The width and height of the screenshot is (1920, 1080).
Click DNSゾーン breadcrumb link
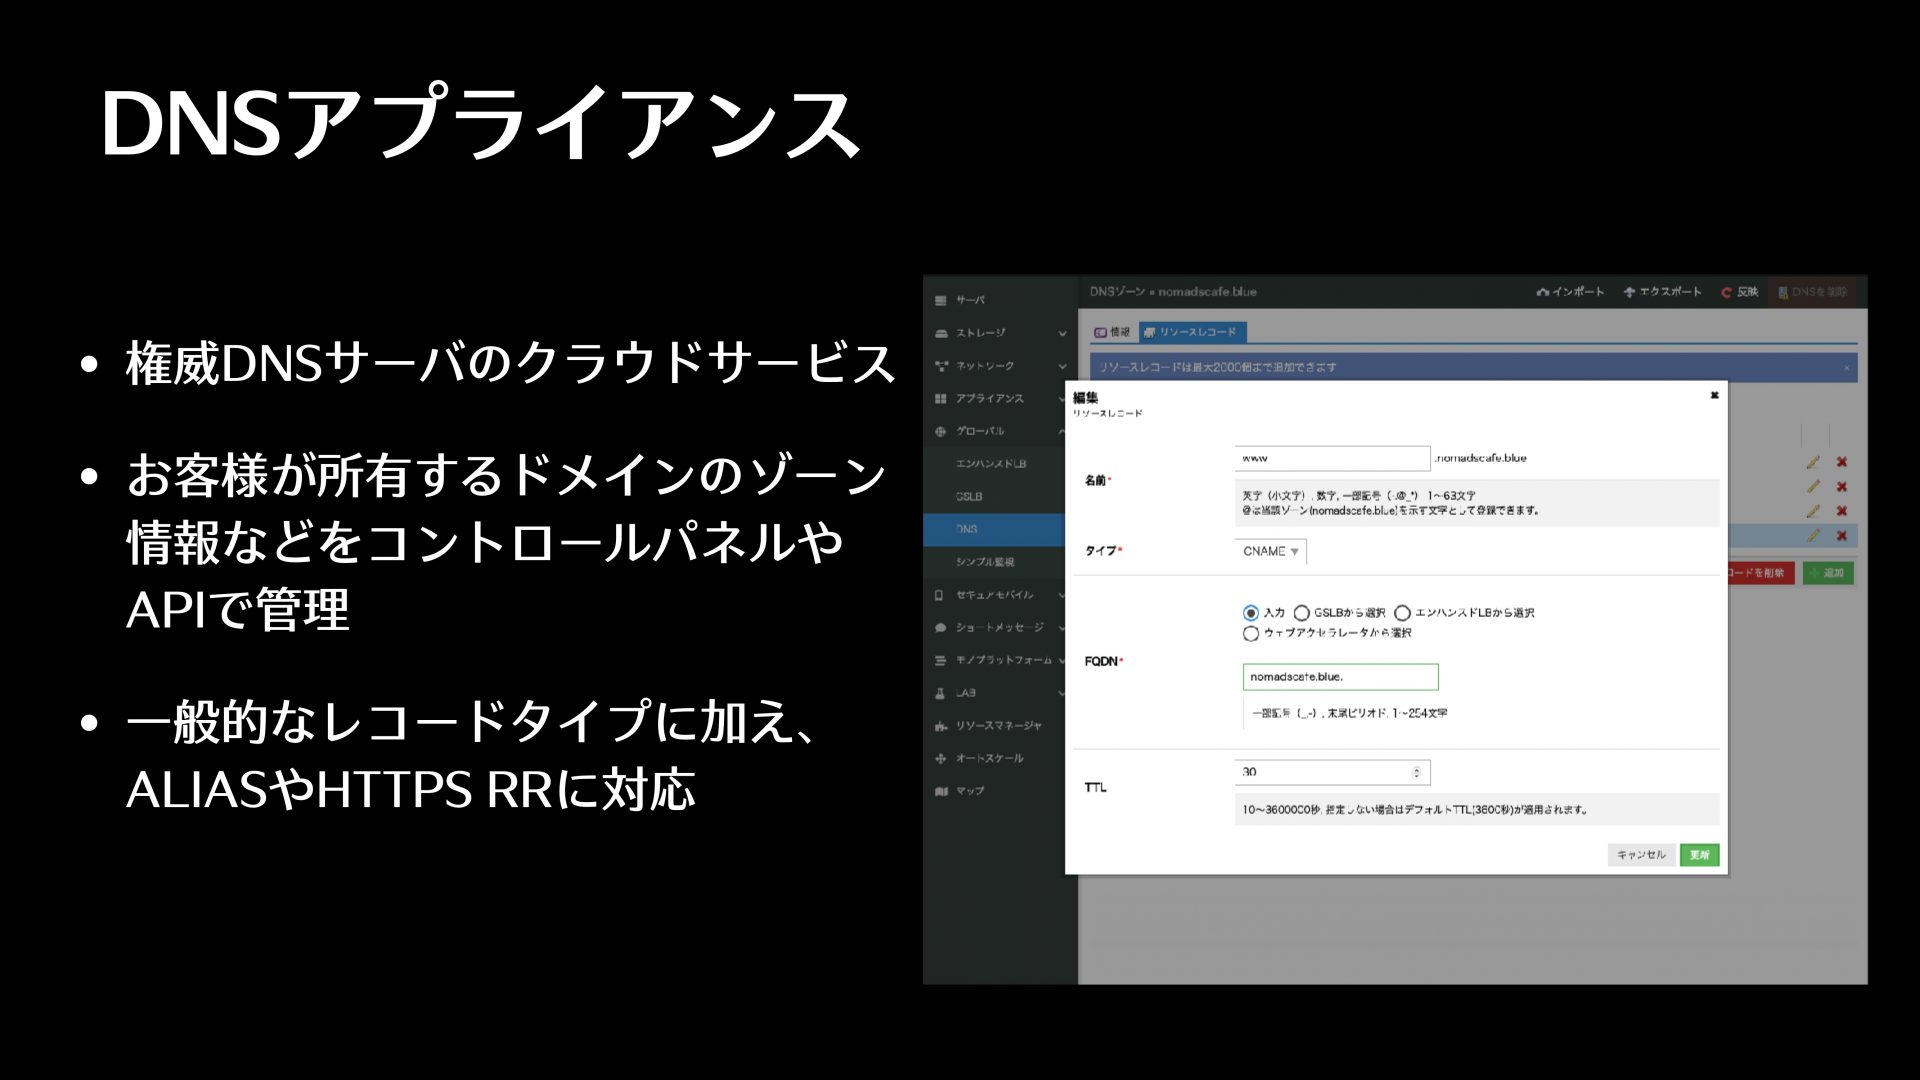(1117, 292)
